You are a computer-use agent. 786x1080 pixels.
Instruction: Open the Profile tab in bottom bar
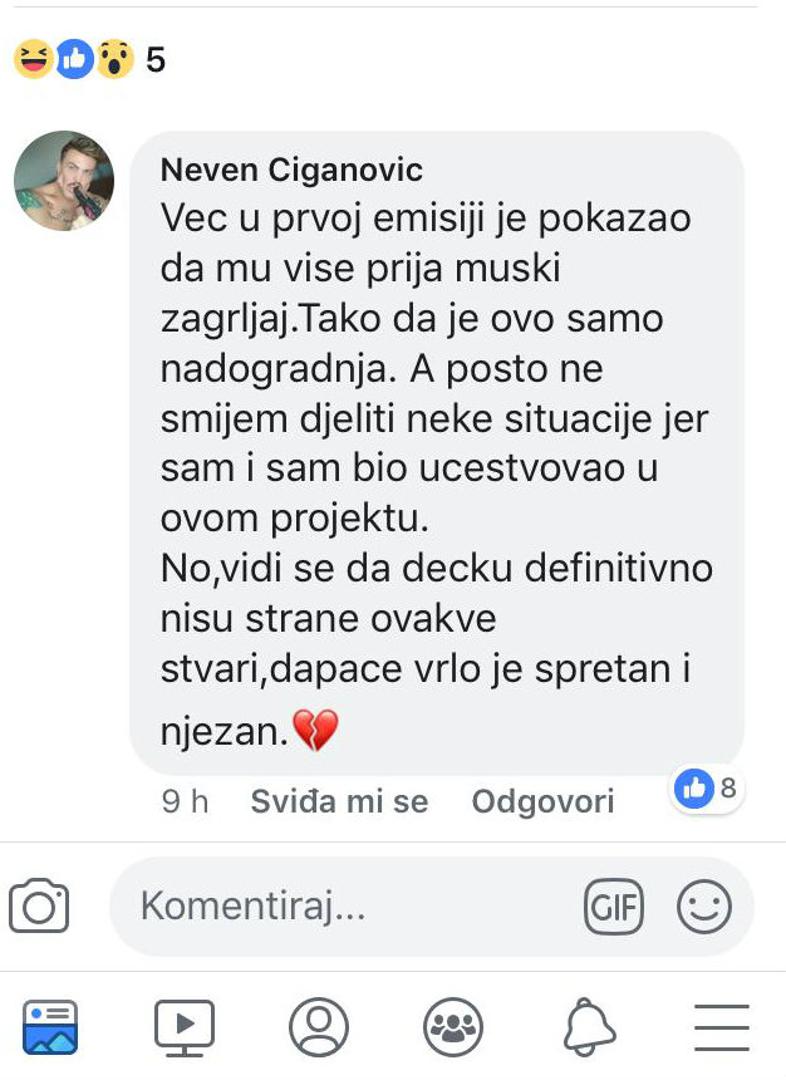coord(318,1027)
